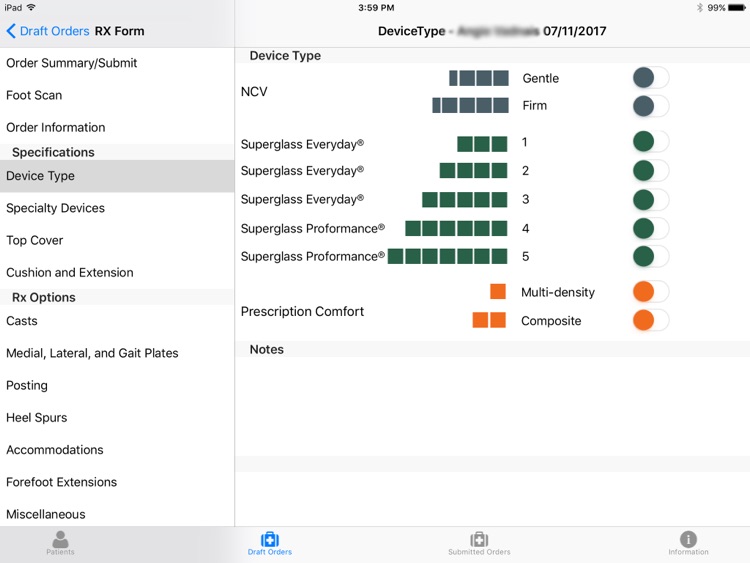Open Specialty Devices in sidebar
This screenshot has width=750, height=563.
(117, 208)
